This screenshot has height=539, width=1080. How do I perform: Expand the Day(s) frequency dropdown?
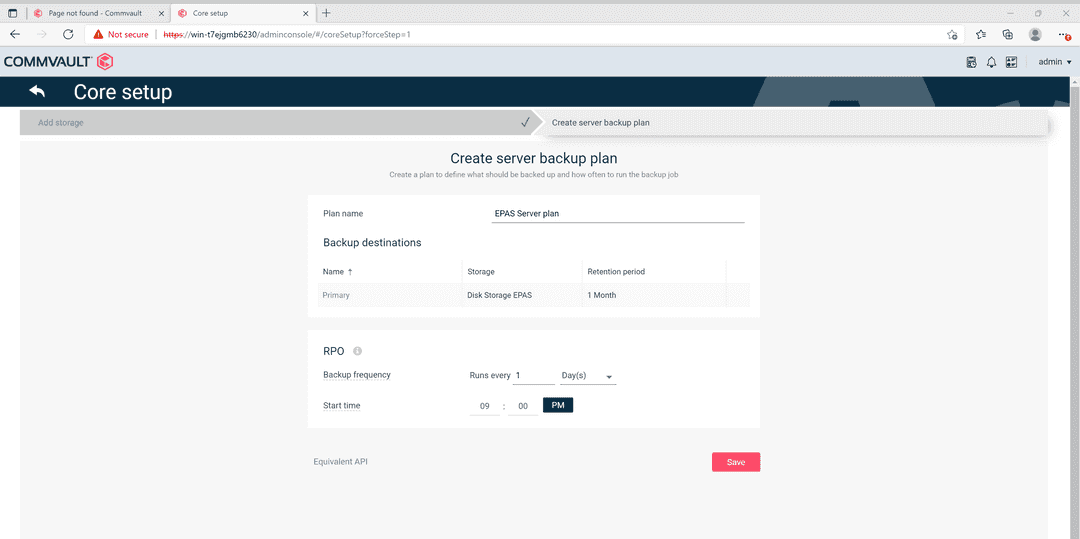point(588,376)
